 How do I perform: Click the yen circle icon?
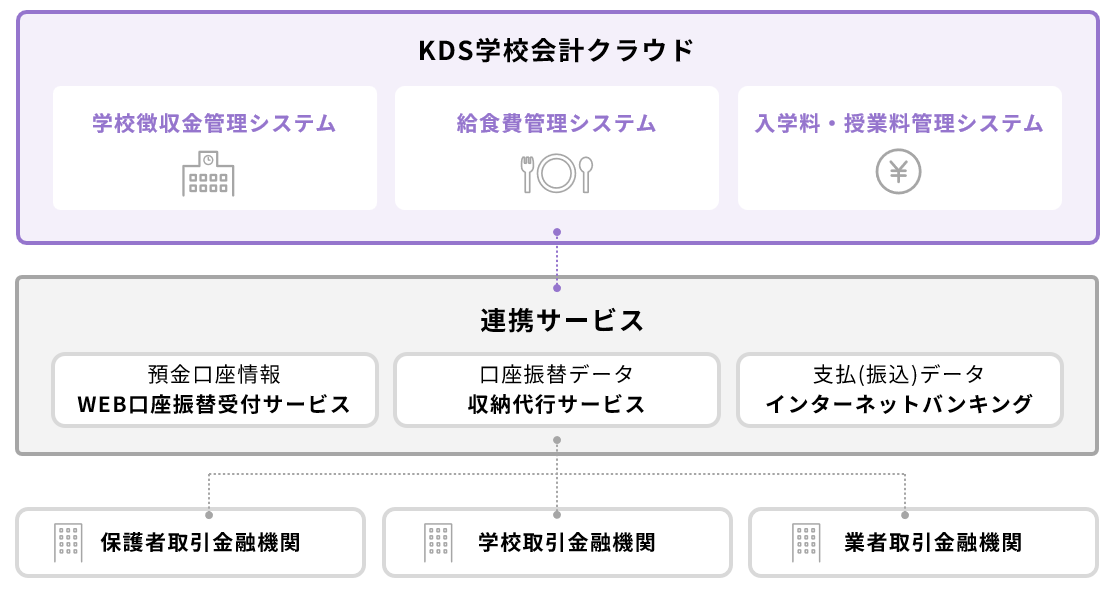(x=898, y=174)
